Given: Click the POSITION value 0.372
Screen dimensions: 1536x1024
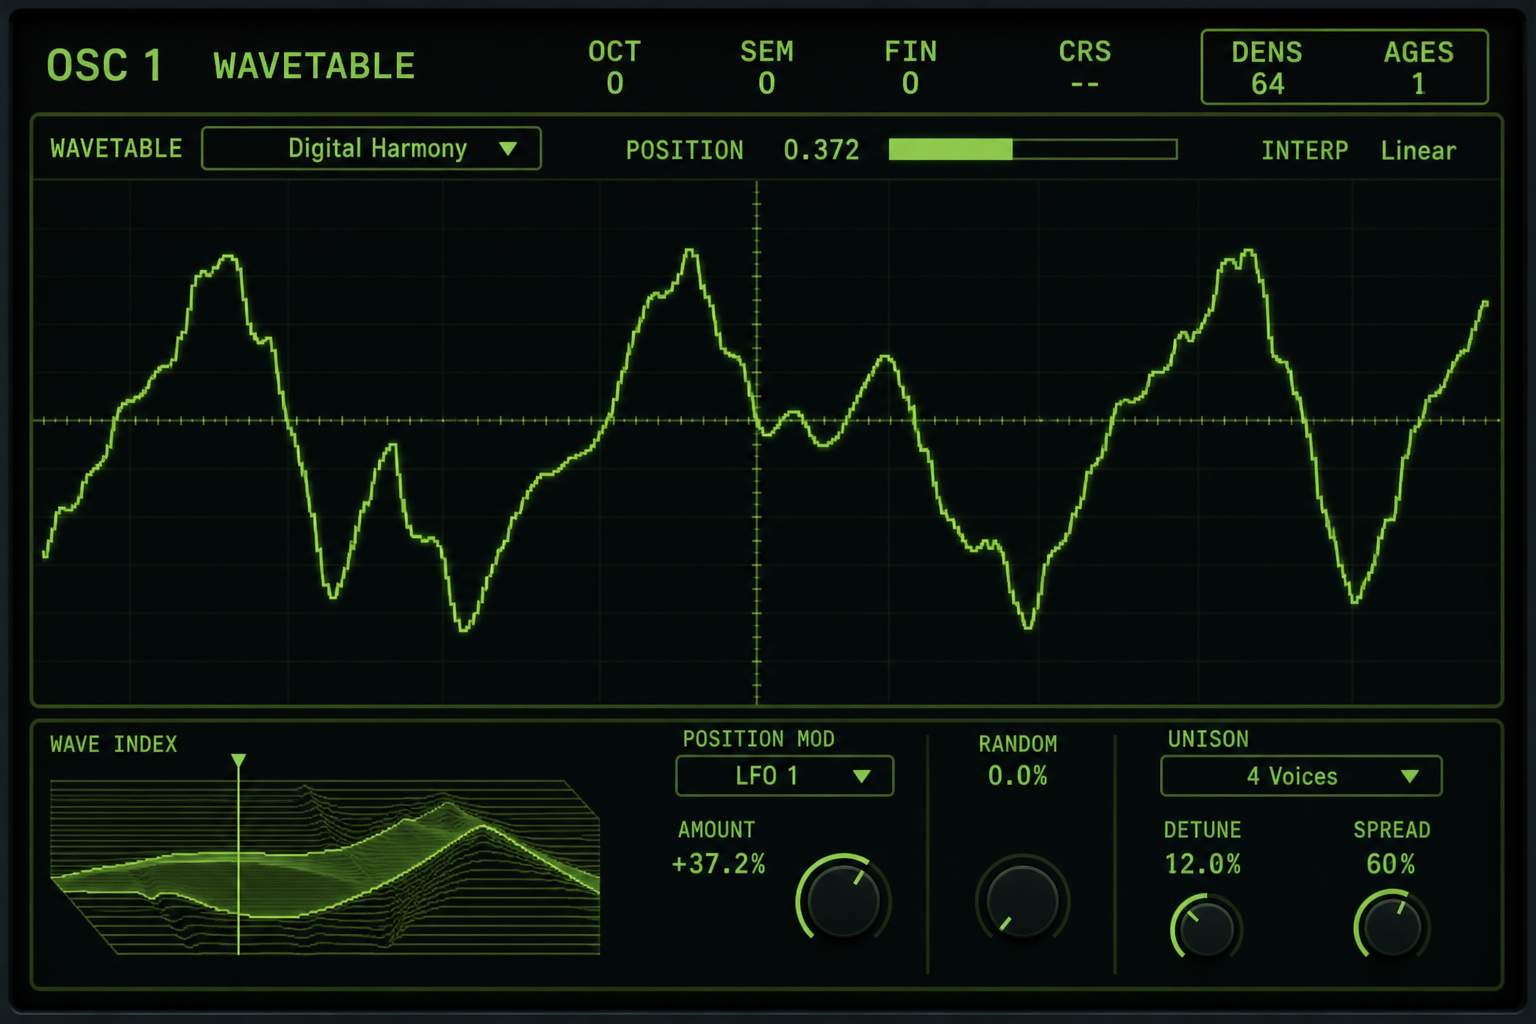Looking at the screenshot, I should coord(821,150).
